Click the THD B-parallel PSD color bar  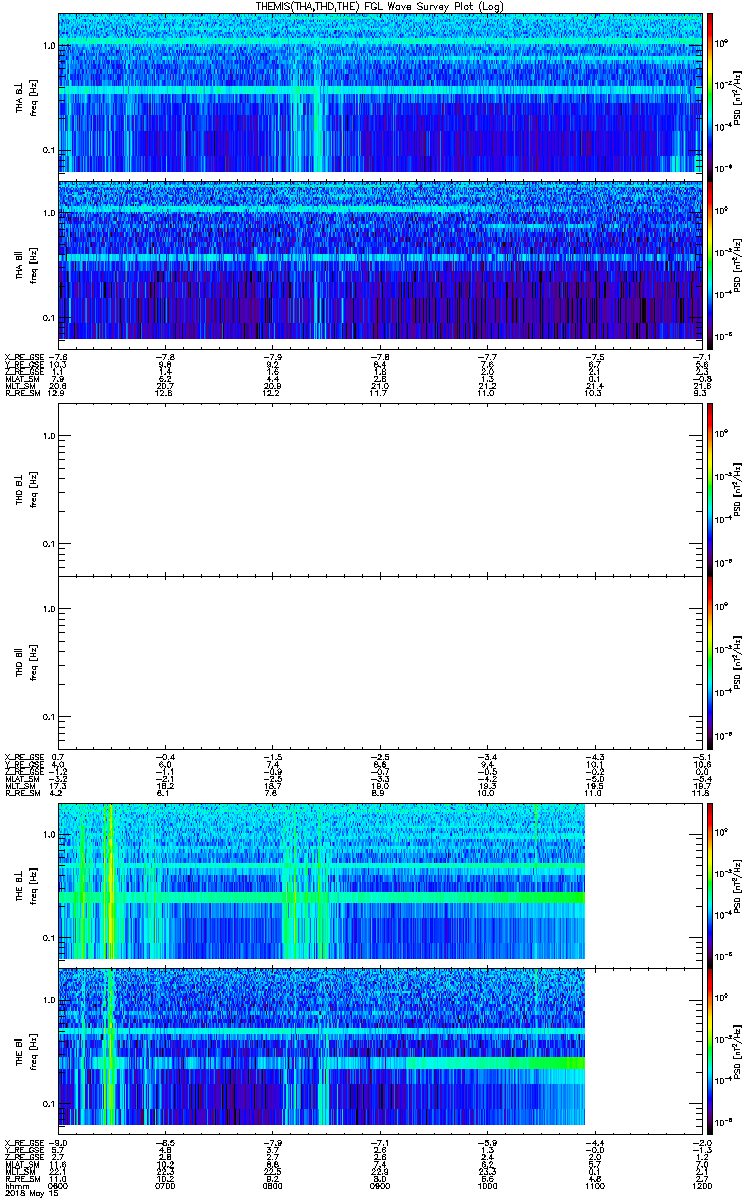click(710, 662)
